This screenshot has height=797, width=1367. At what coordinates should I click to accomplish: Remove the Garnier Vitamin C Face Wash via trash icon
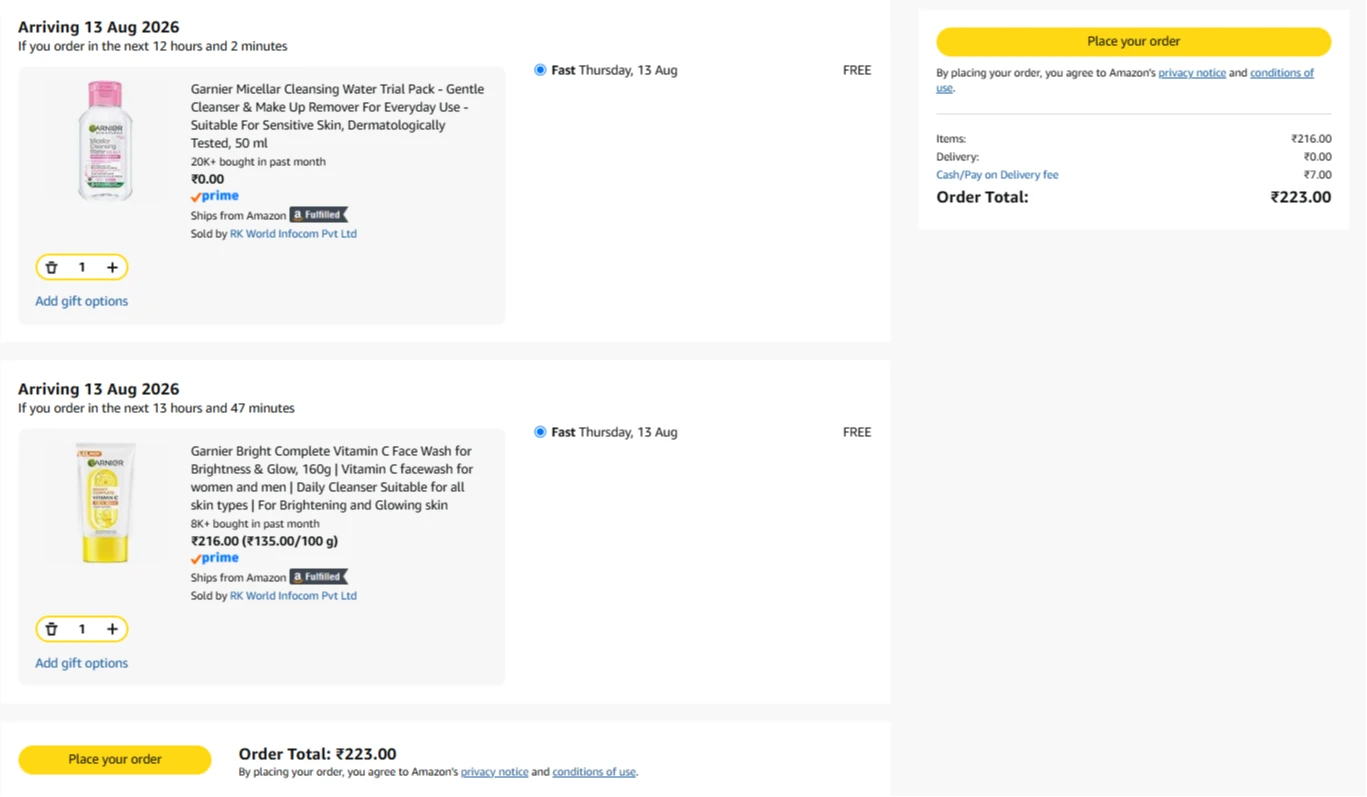(52, 630)
